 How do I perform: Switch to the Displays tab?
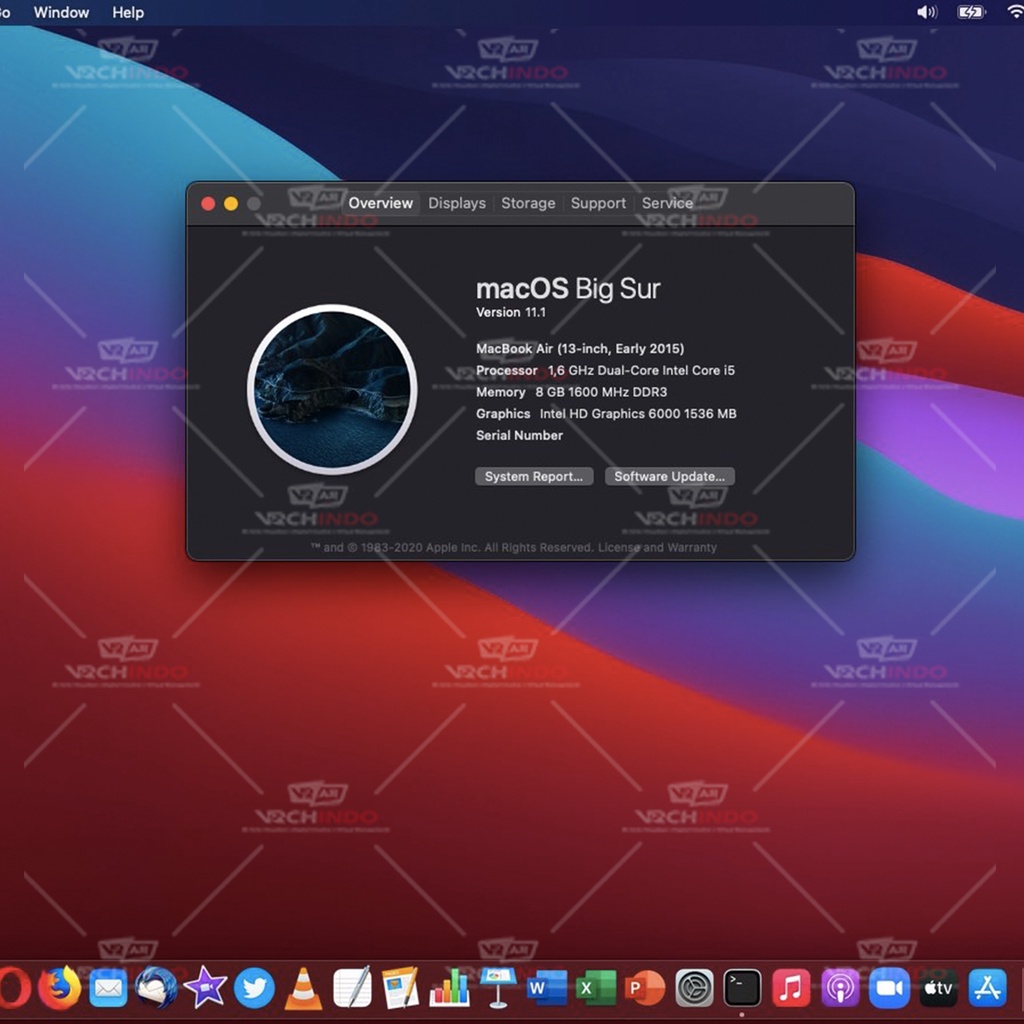(x=457, y=203)
